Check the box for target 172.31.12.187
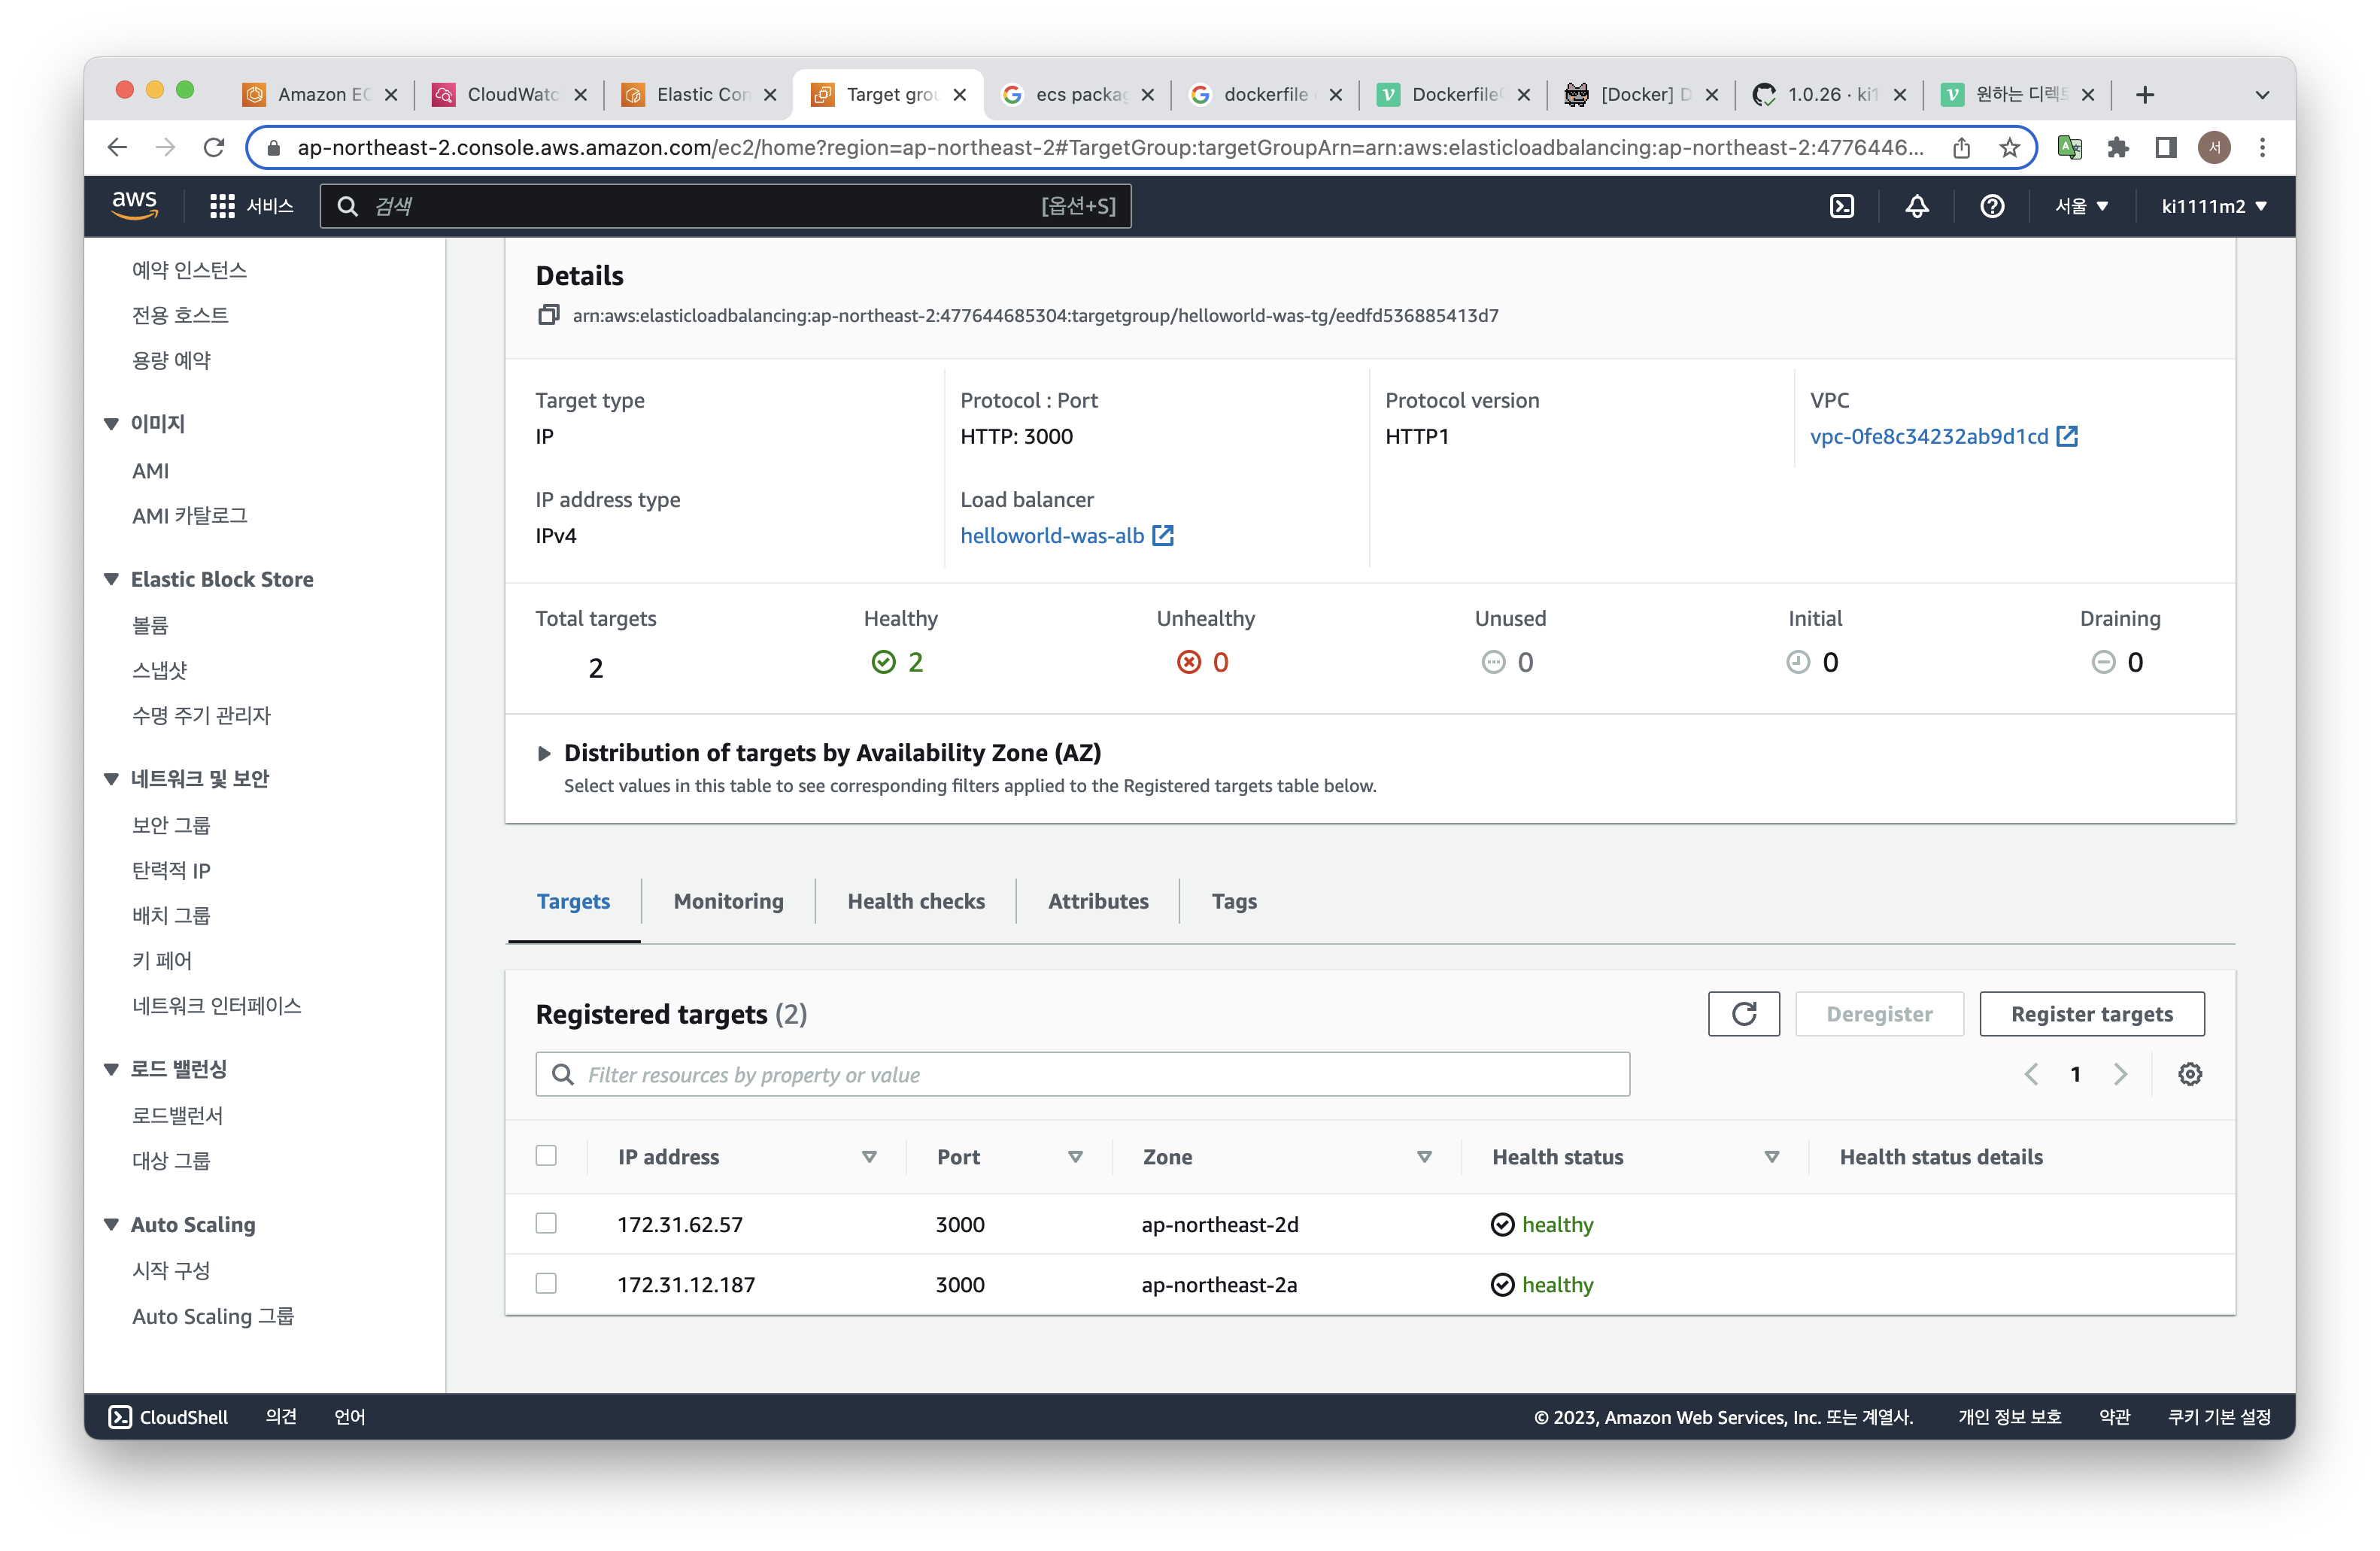 tap(546, 1284)
